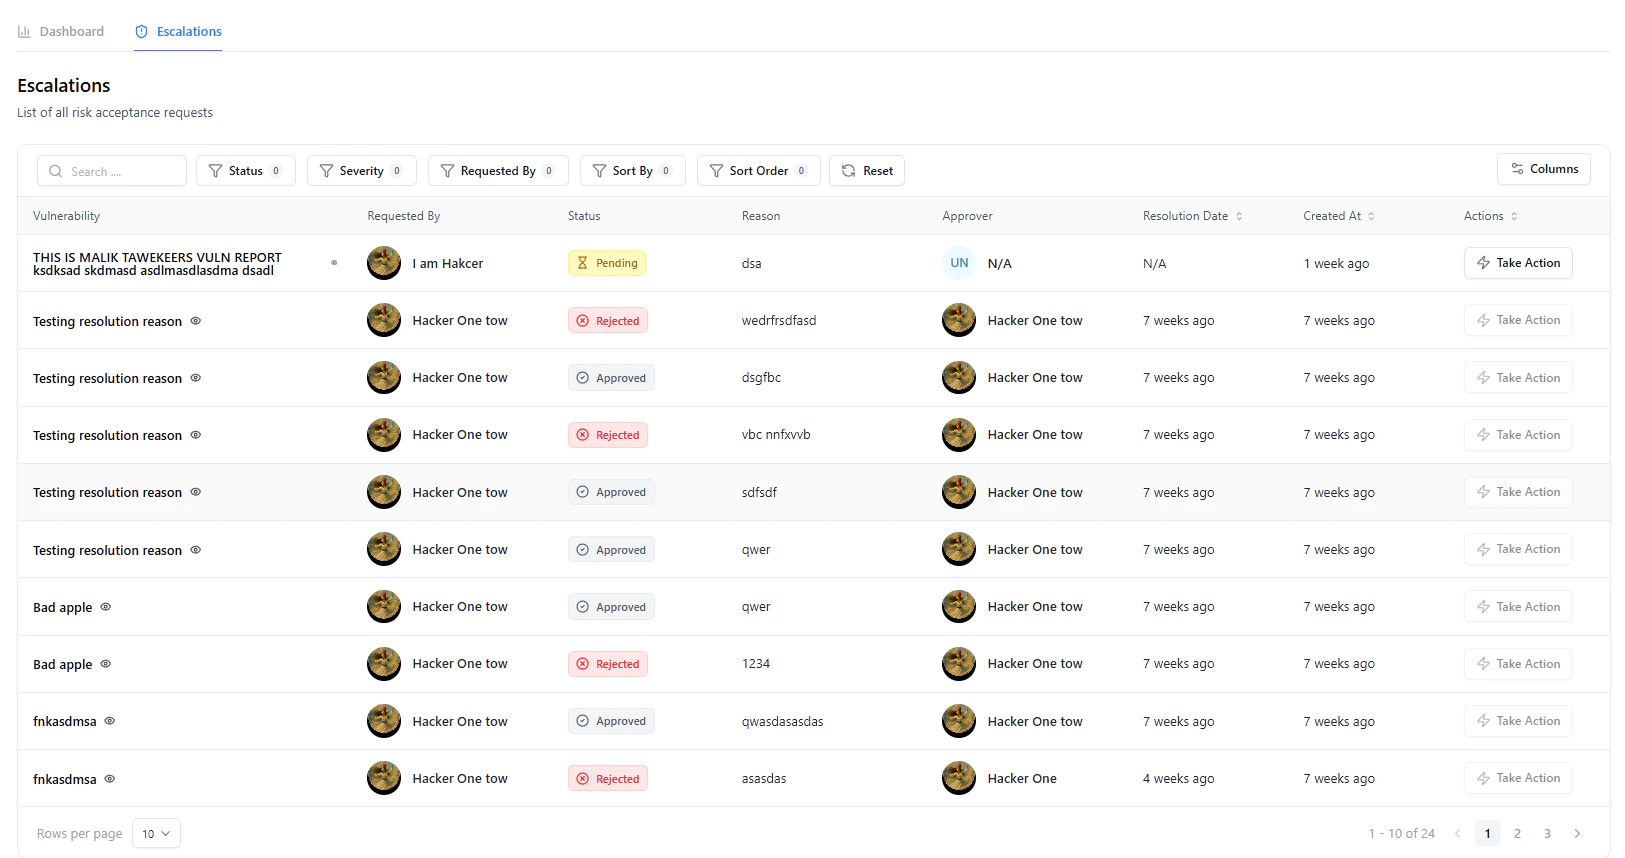Image resolution: width=1625 pixels, height=858 pixels.
Task: Select page 1 in pagination
Action: [1488, 834]
